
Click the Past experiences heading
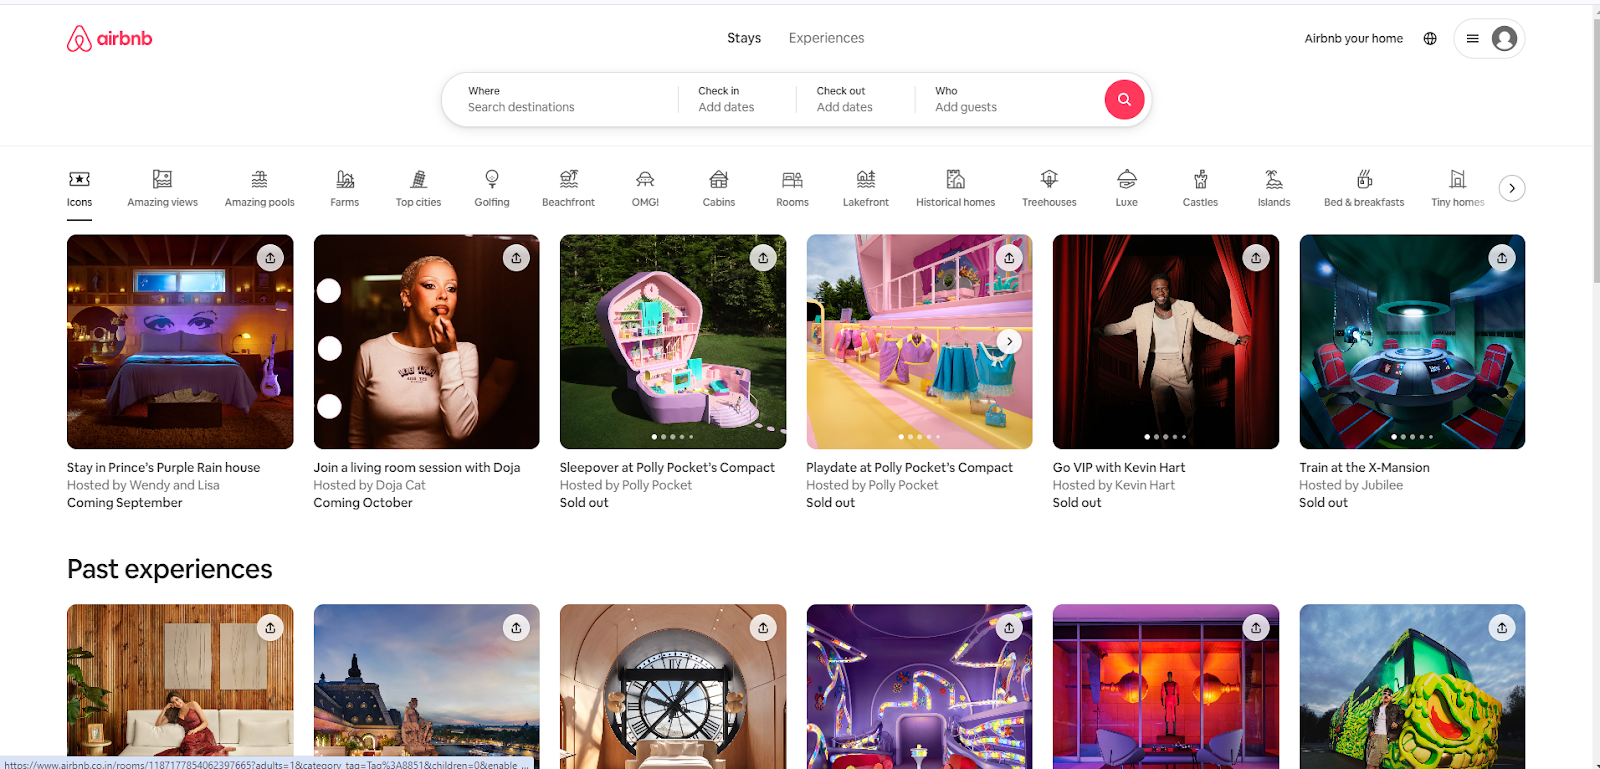pos(170,569)
